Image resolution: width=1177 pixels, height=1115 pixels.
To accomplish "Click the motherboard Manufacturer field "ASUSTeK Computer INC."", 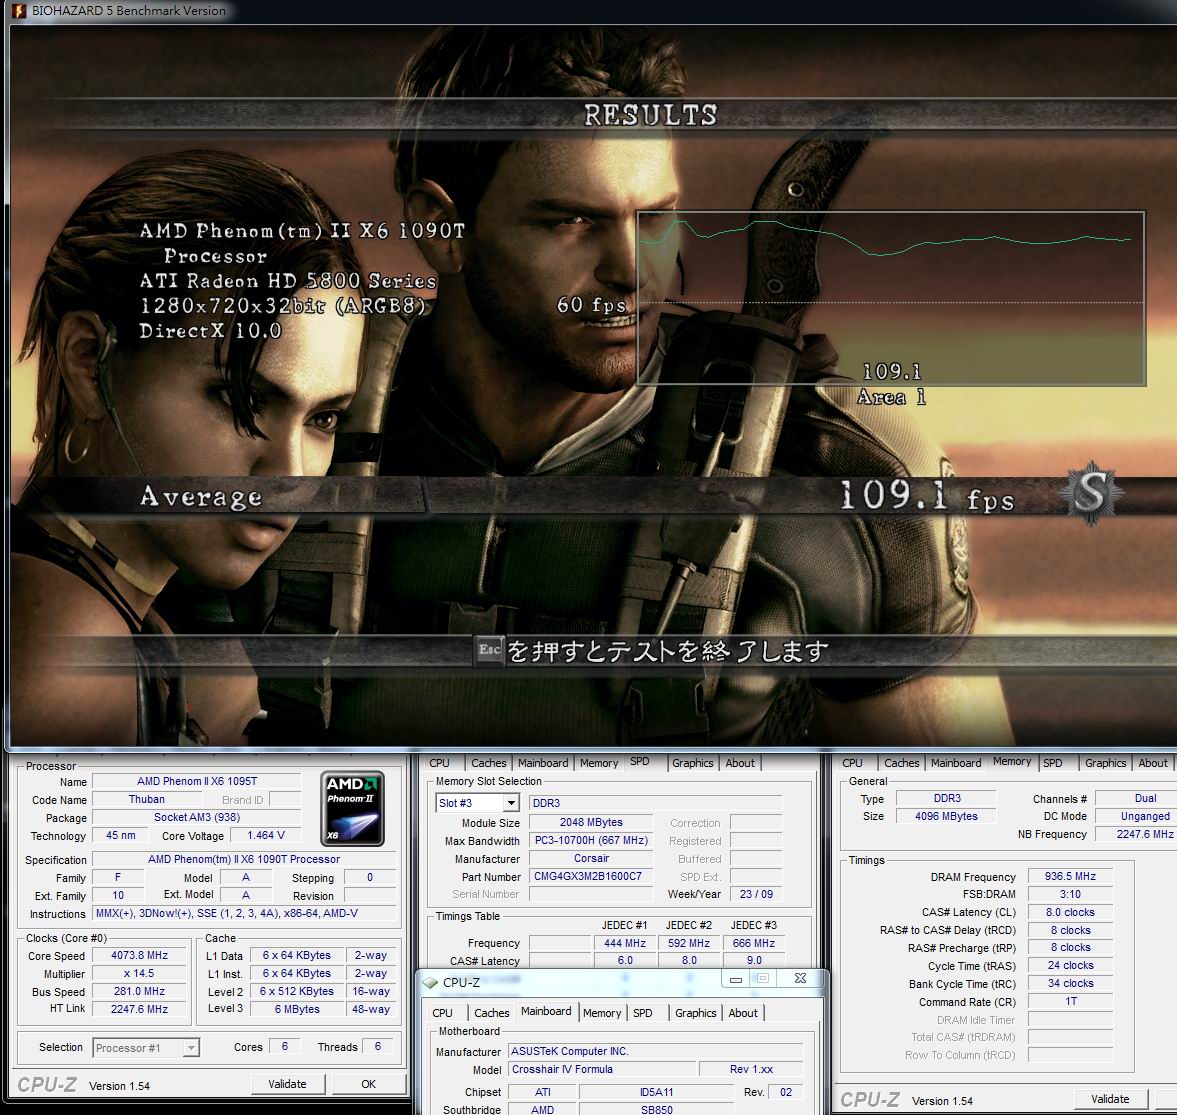I will click(x=656, y=1052).
